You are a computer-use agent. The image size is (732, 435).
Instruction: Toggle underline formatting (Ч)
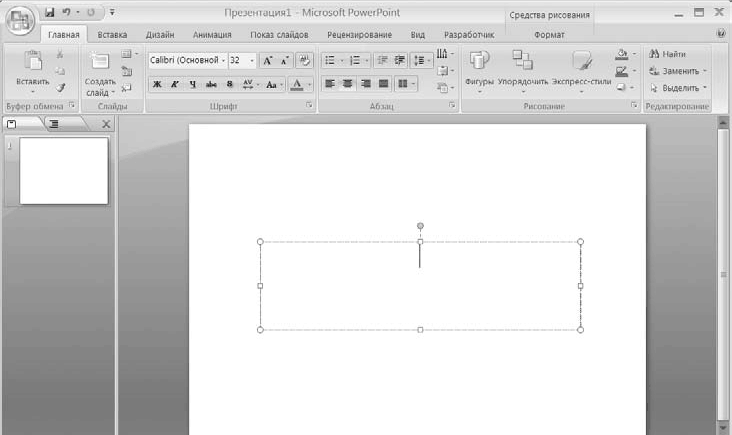(192, 85)
